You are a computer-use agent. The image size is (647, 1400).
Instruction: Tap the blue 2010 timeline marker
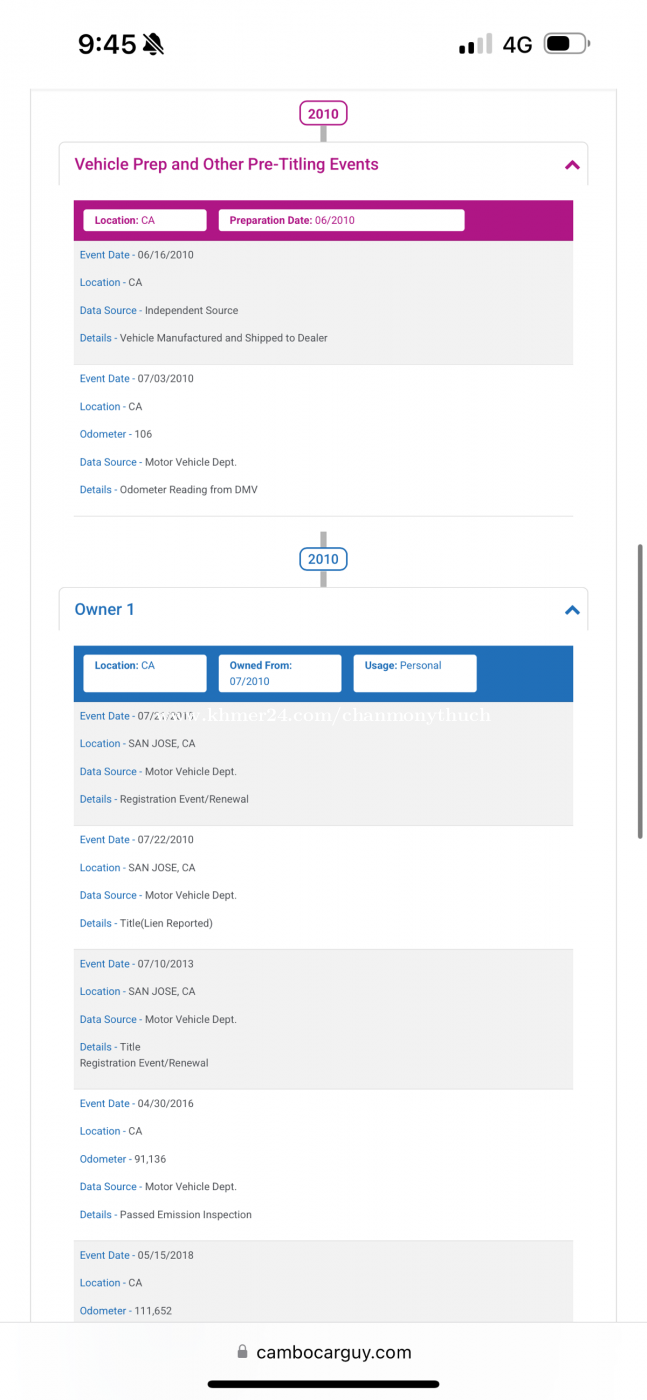point(323,559)
